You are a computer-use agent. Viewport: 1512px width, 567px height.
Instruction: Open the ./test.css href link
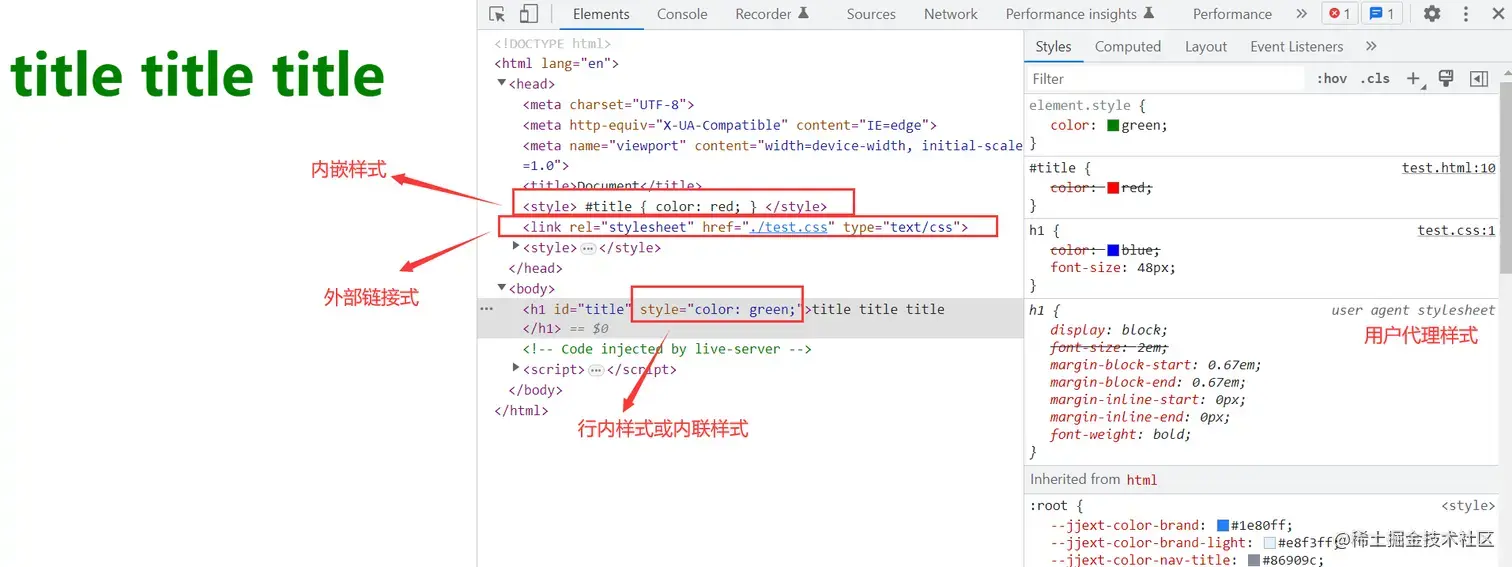[789, 227]
